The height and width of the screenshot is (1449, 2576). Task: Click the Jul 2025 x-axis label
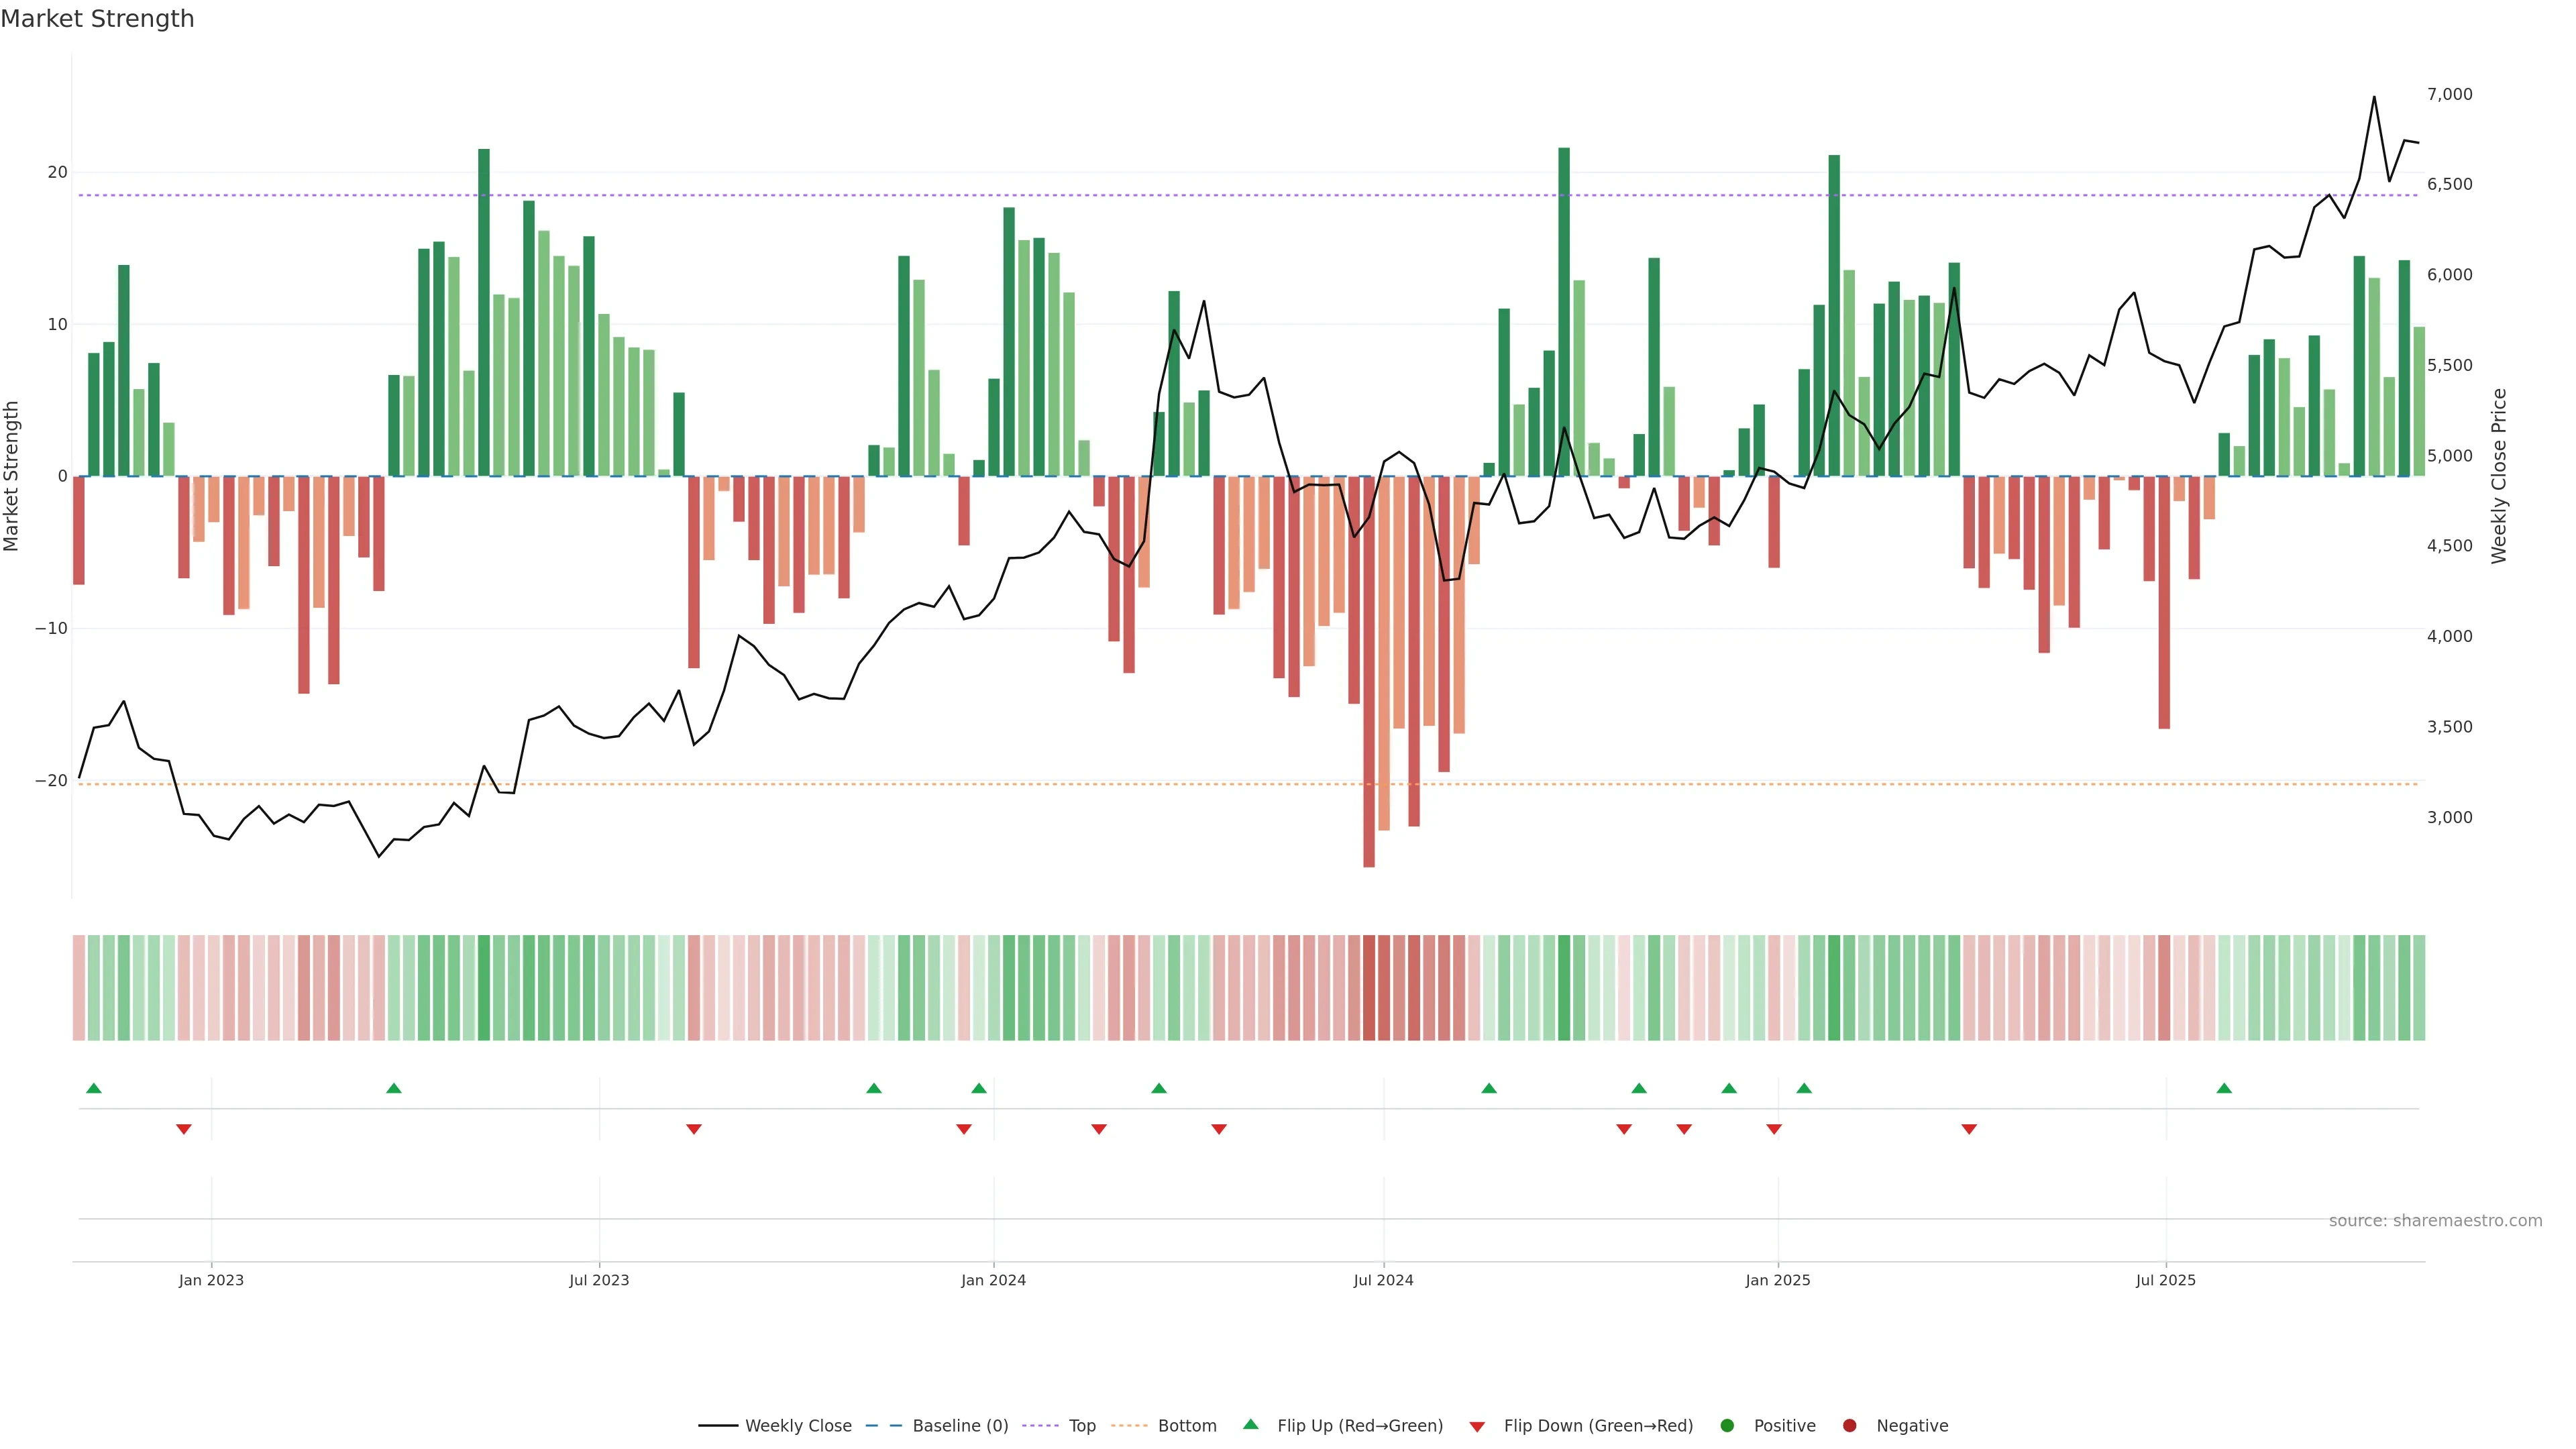click(x=2165, y=1280)
